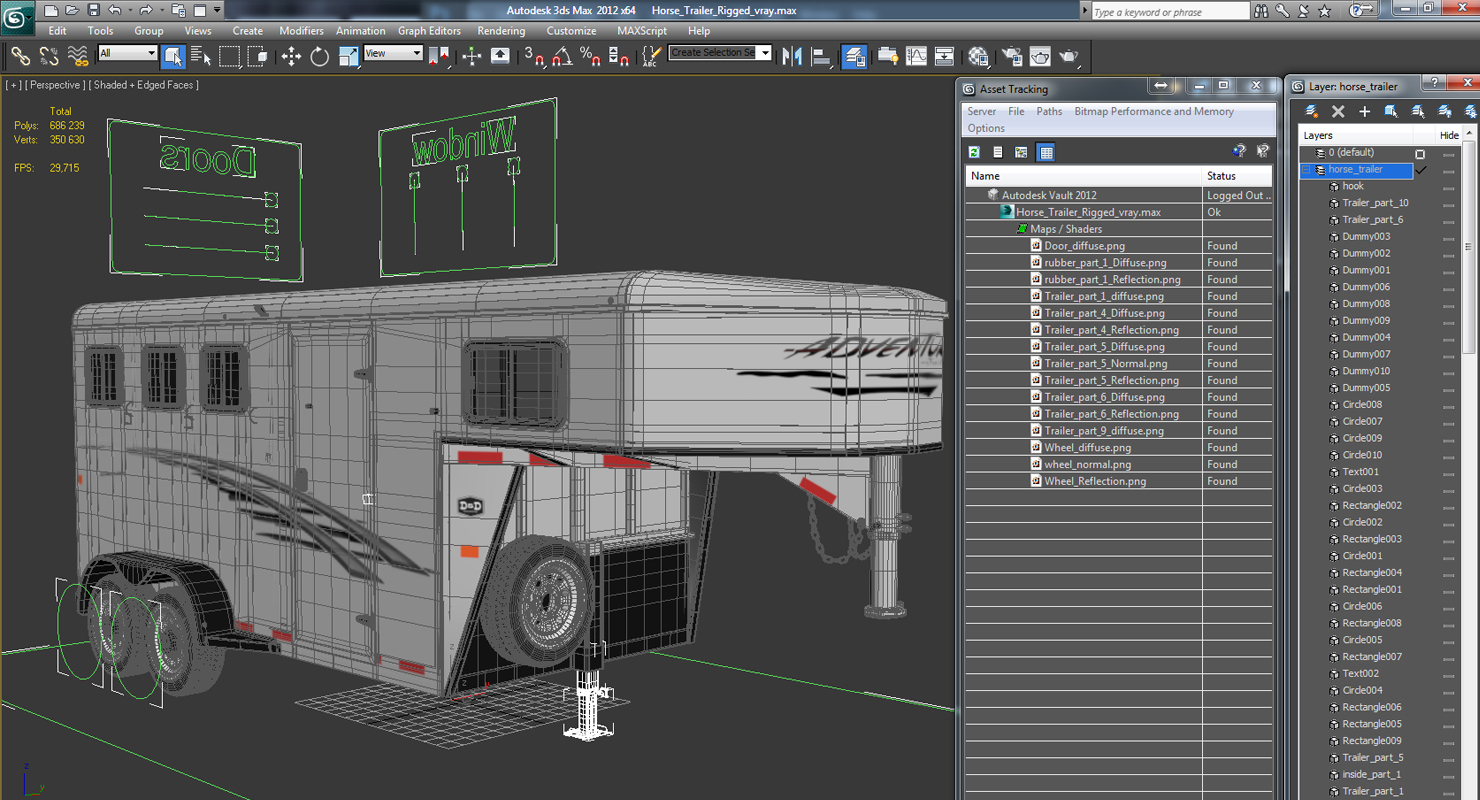Screen dimensions: 1480x800
Task: Click the Select and Manipulate icon
Action: coord(472,56)
